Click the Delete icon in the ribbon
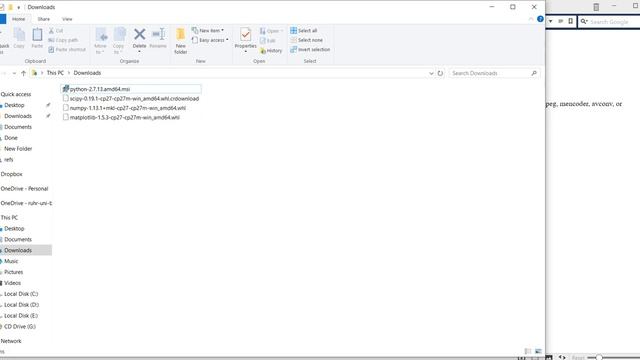The width and height of the screenshot is (640, 360). click(x=139, y=34)
